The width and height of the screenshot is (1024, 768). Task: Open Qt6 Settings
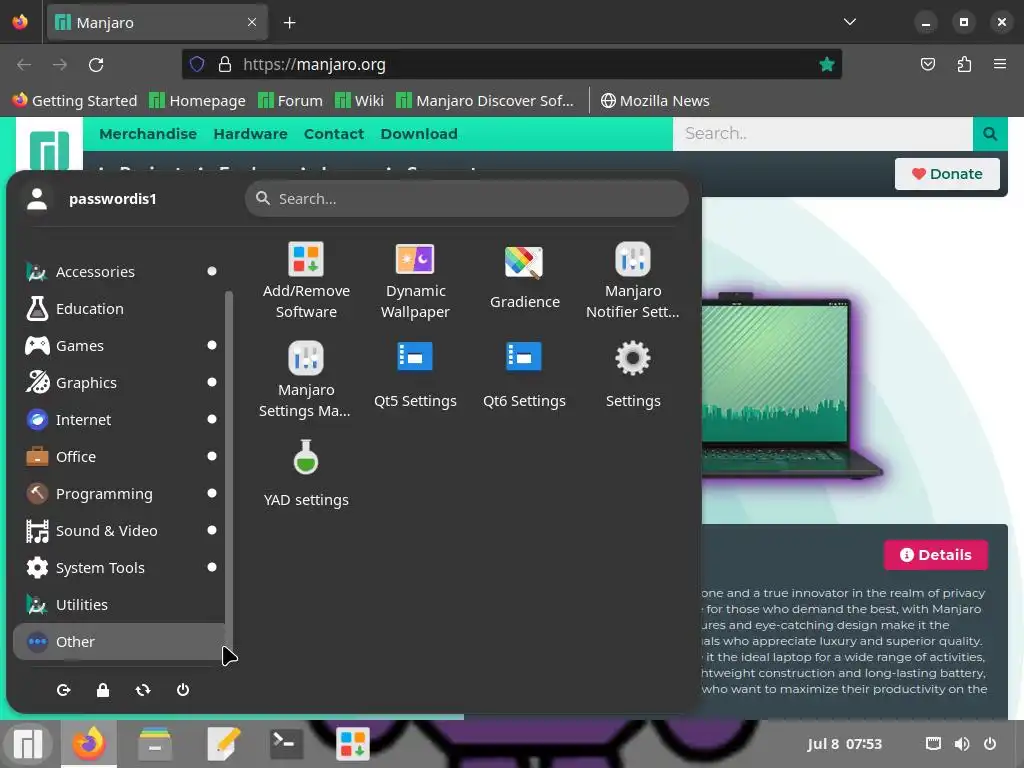coord(524,375)
